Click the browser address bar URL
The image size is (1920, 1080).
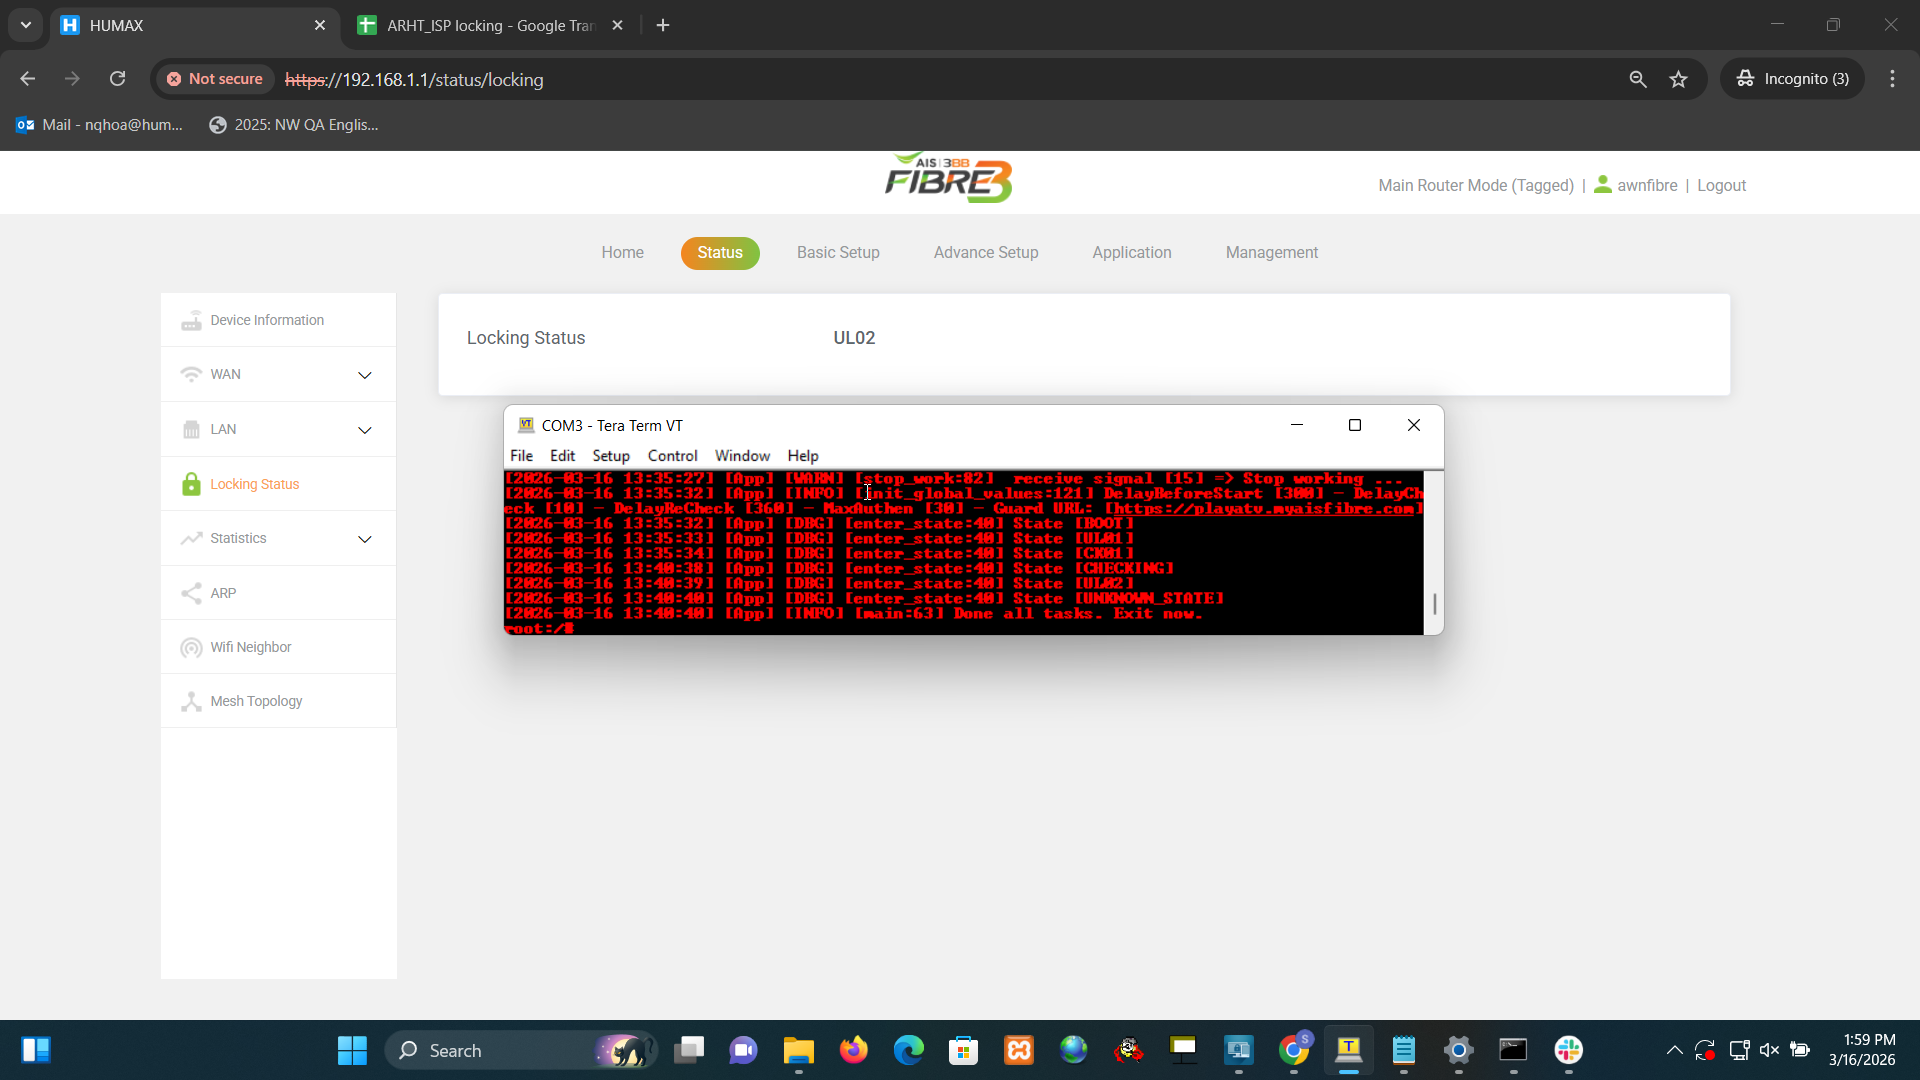(414, 80)
